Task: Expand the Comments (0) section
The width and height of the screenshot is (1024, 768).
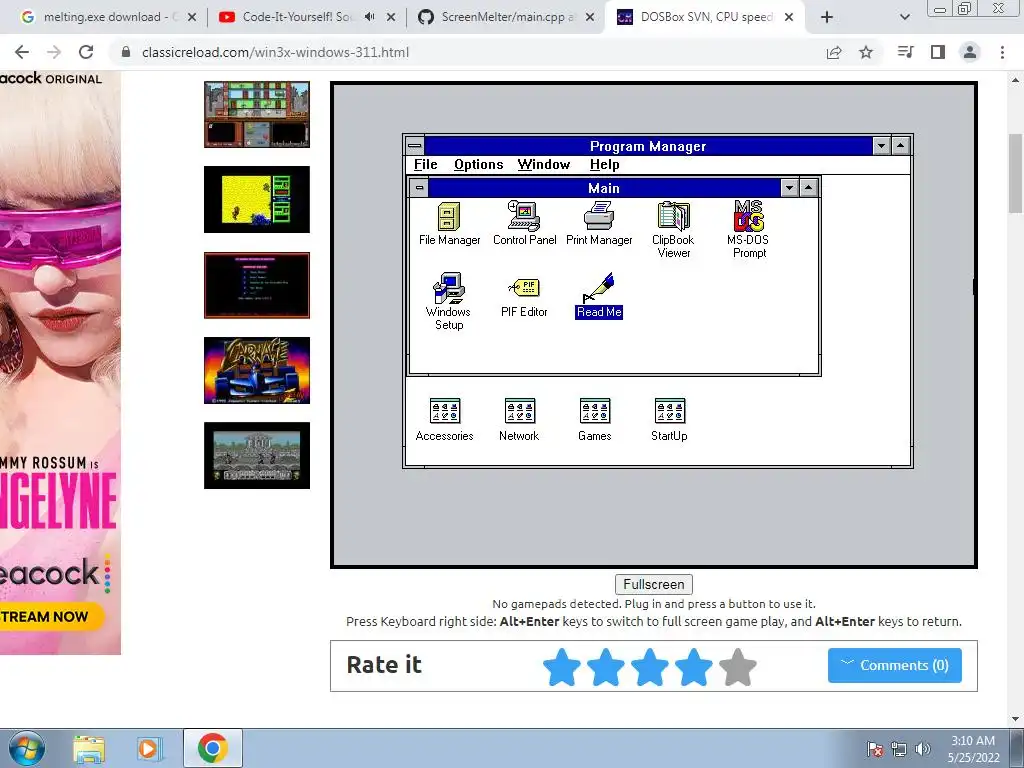Action: tap(895, 665)
